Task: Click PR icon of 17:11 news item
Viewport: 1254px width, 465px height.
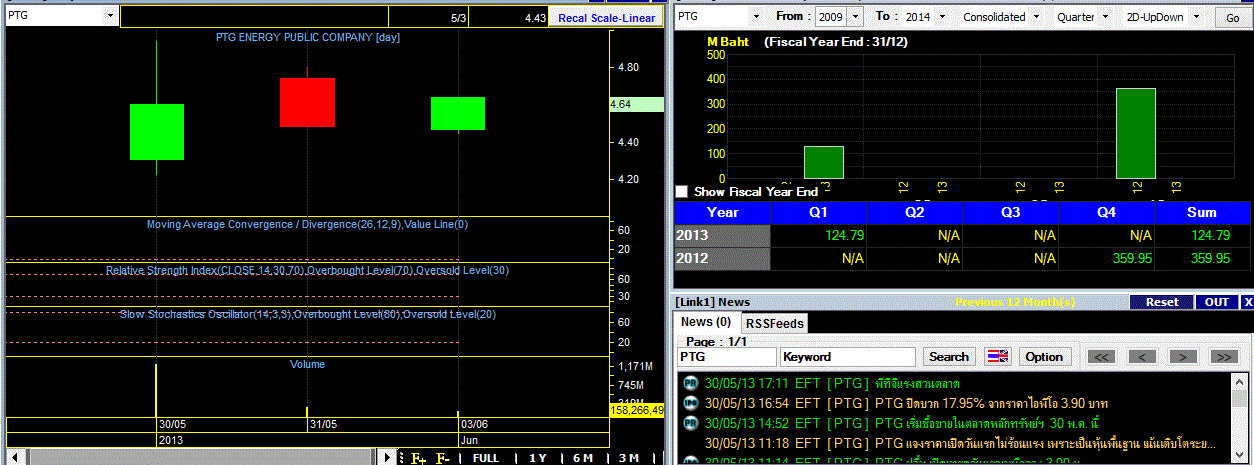Action: [x=690, y=383]
